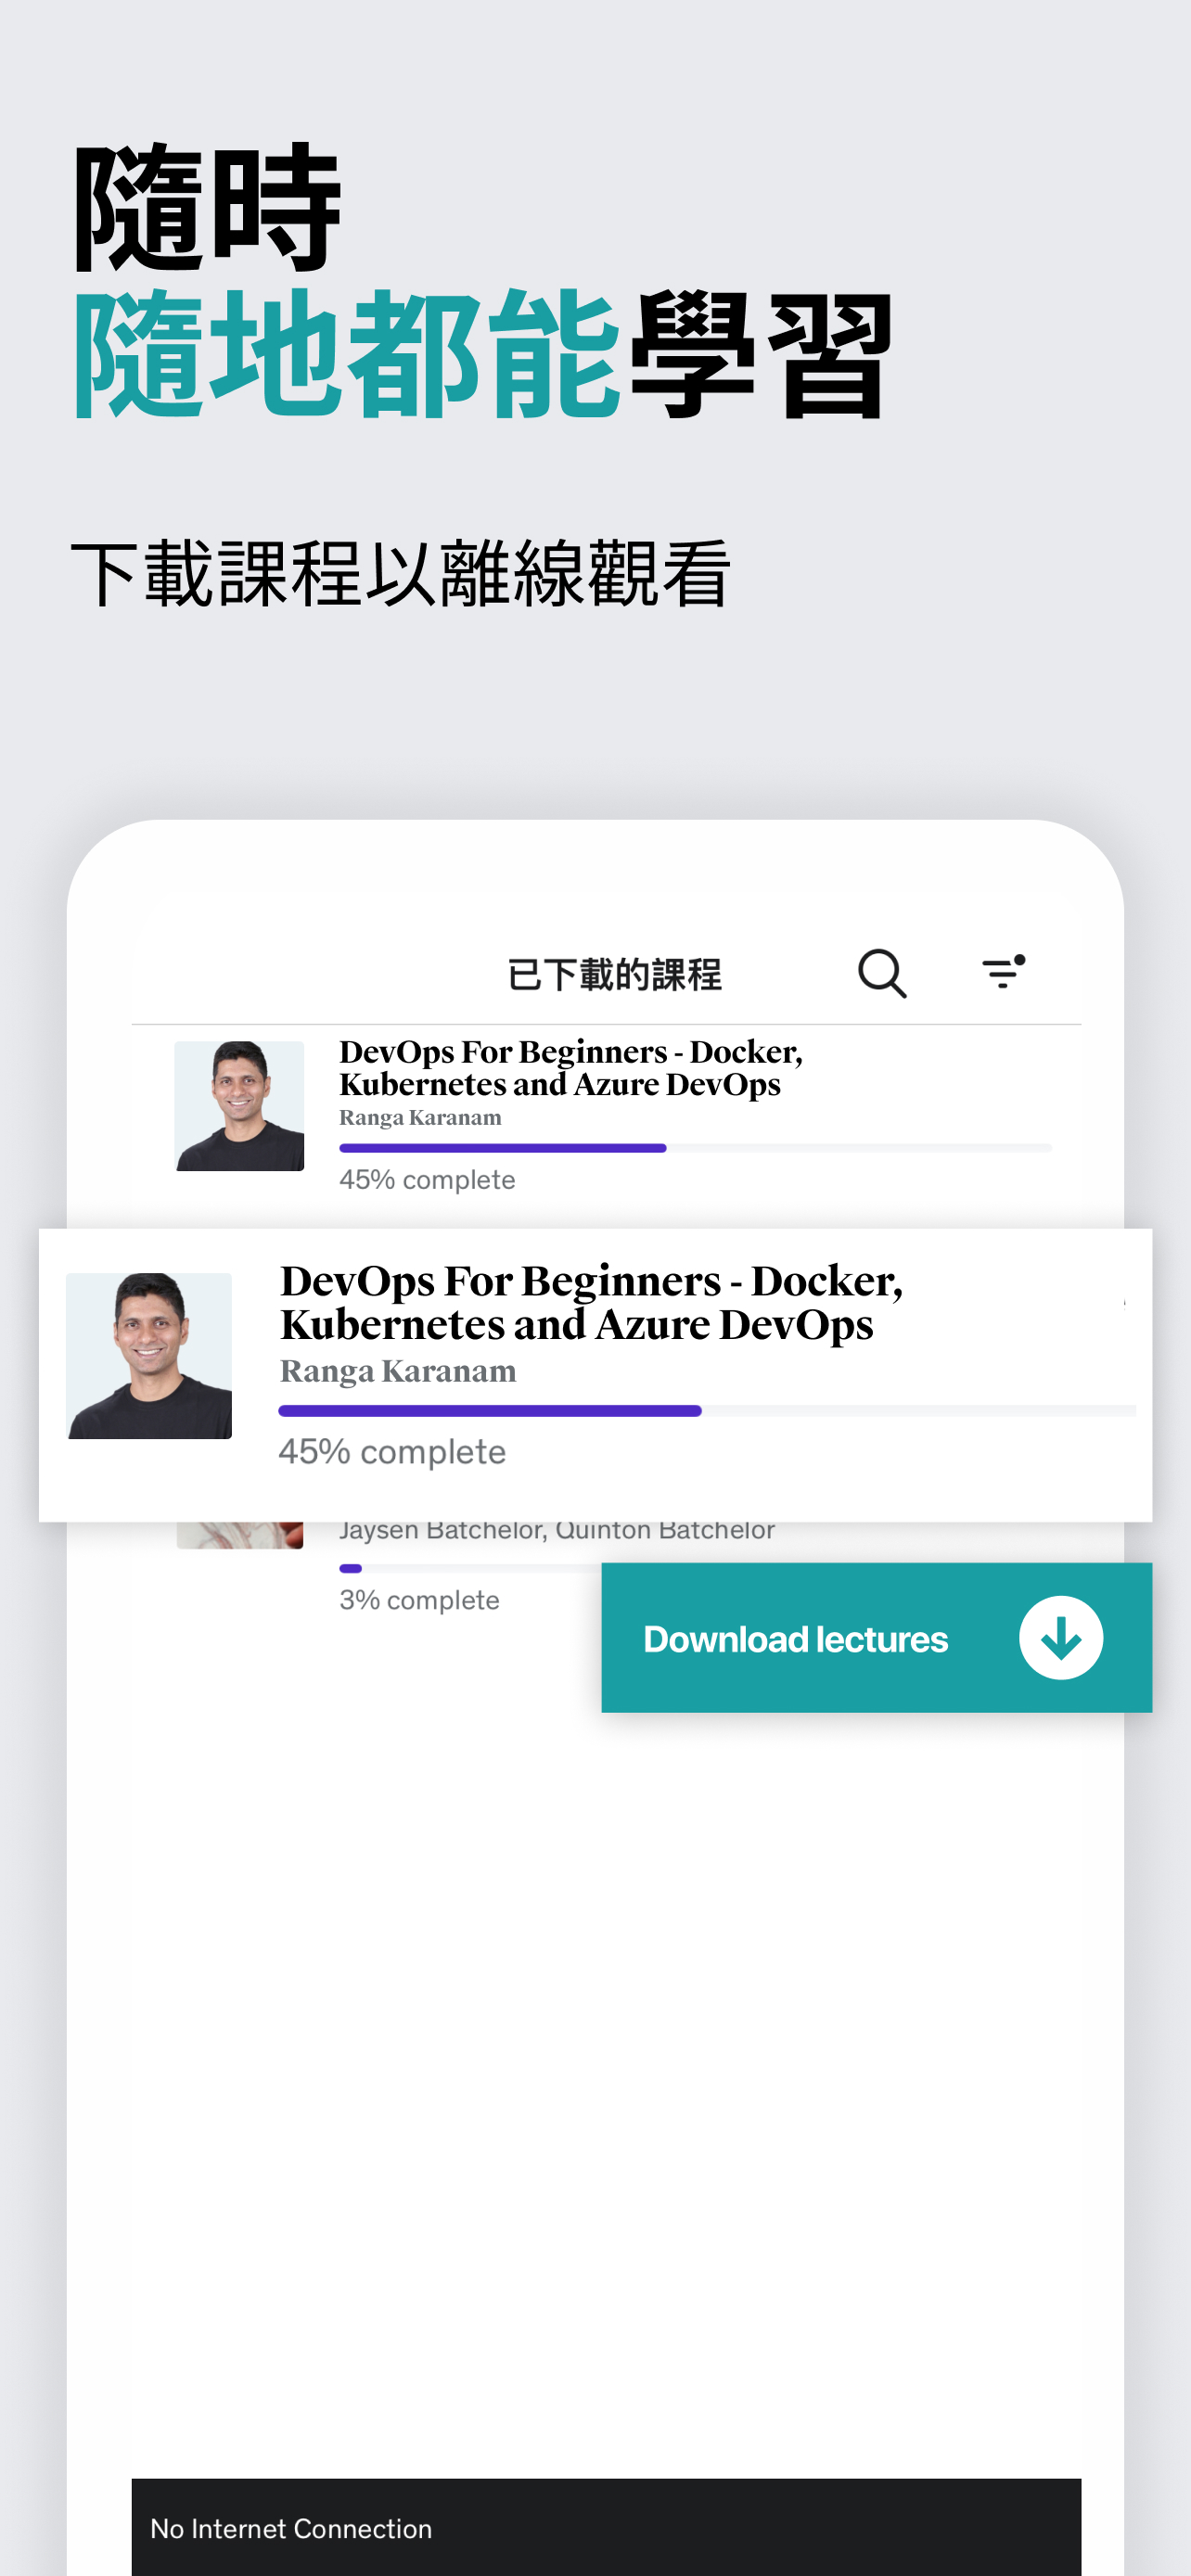Open the filter options icon
The image size is (1191, 2576).
pos(1003,972)
